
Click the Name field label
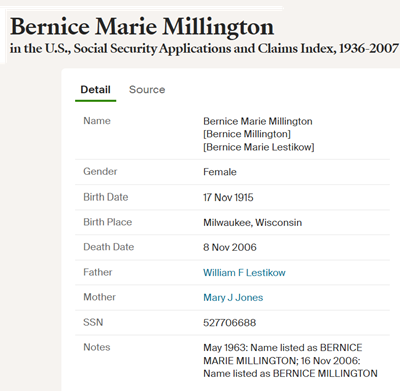[x=97, y=121]
